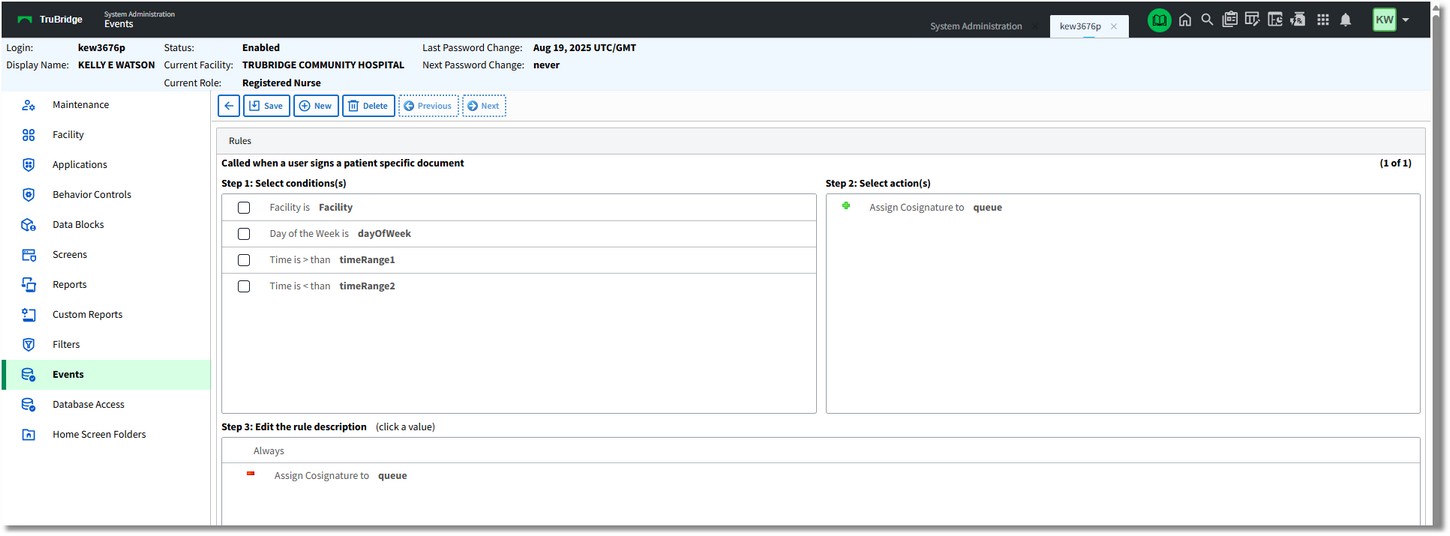Expand the KW user profile dropdown arrow
The width and height of the screenshot is (1450, 536).
click(x=1406, y=20)
